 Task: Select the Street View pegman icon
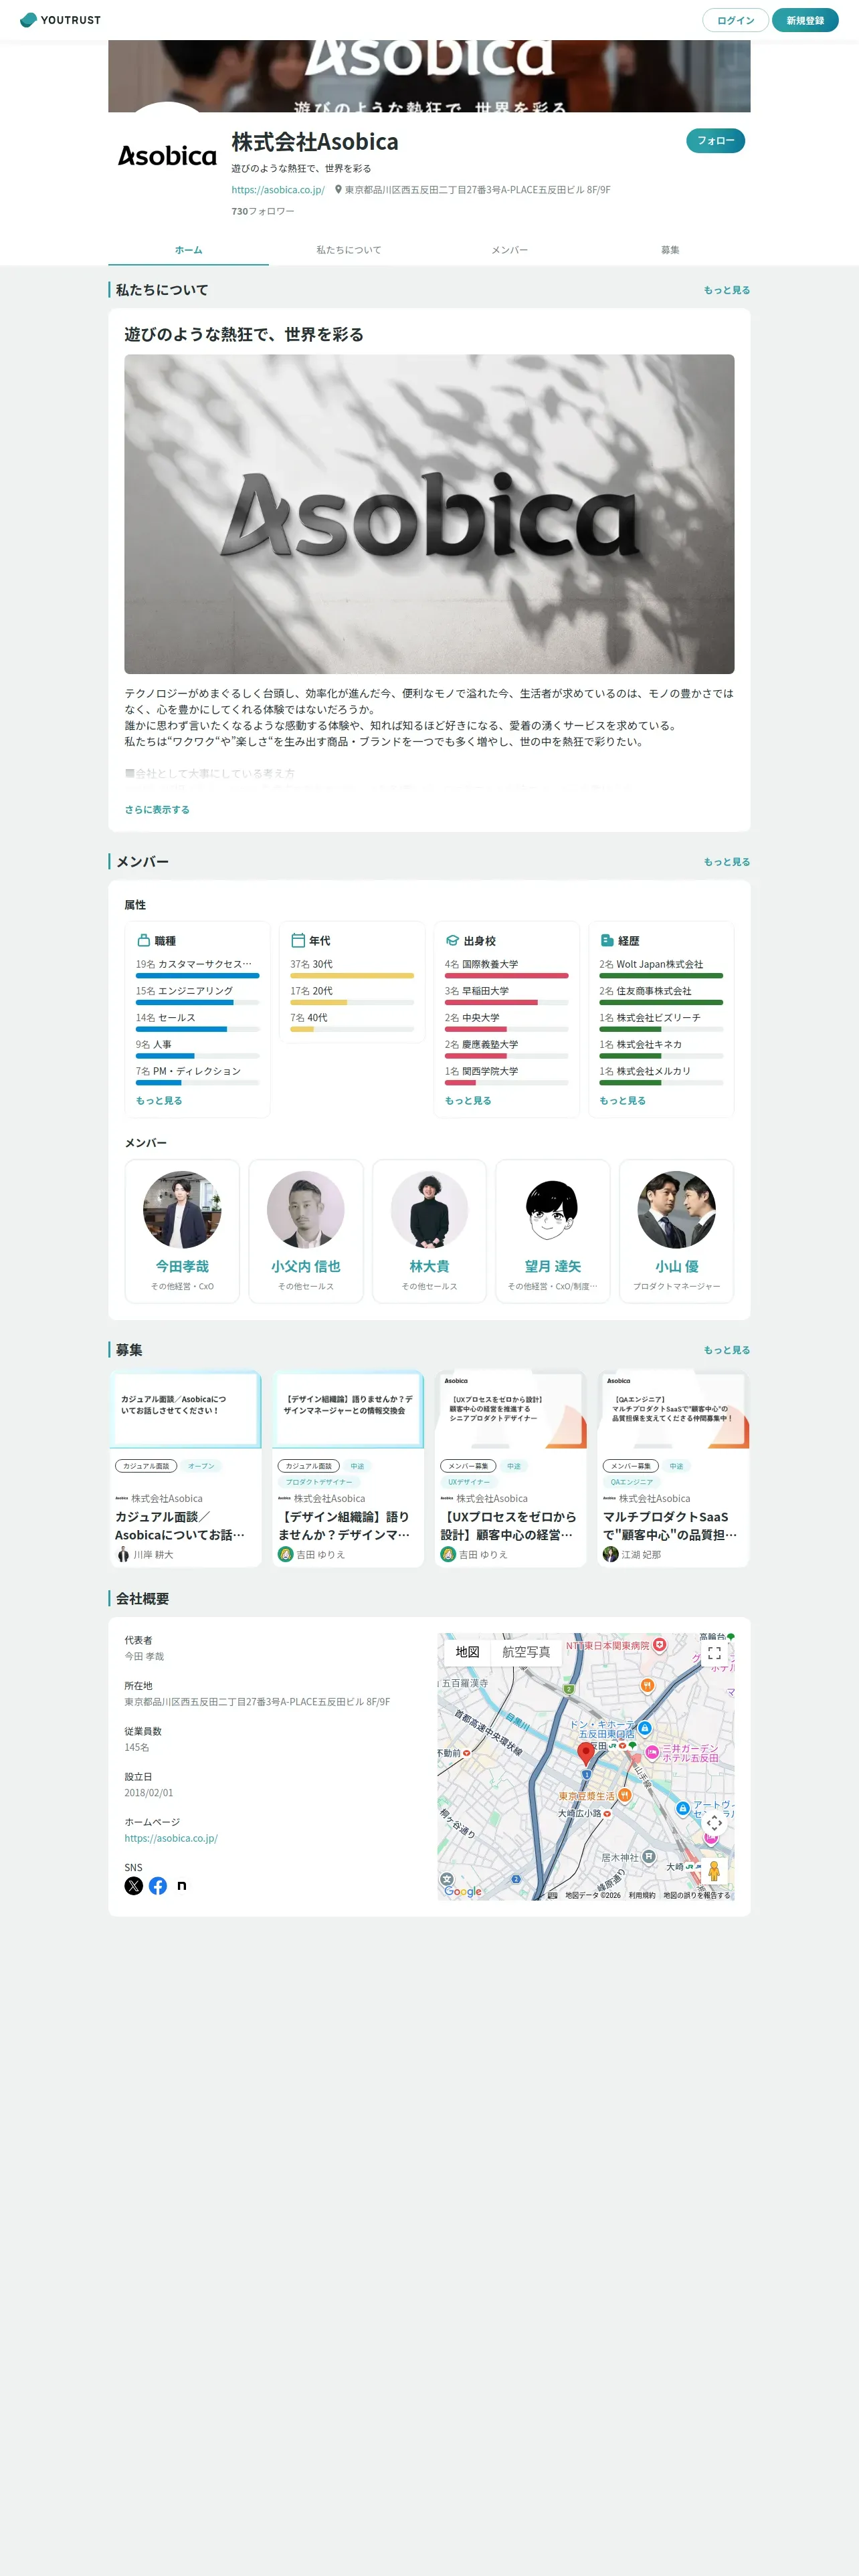click(x=714, y=1871)
